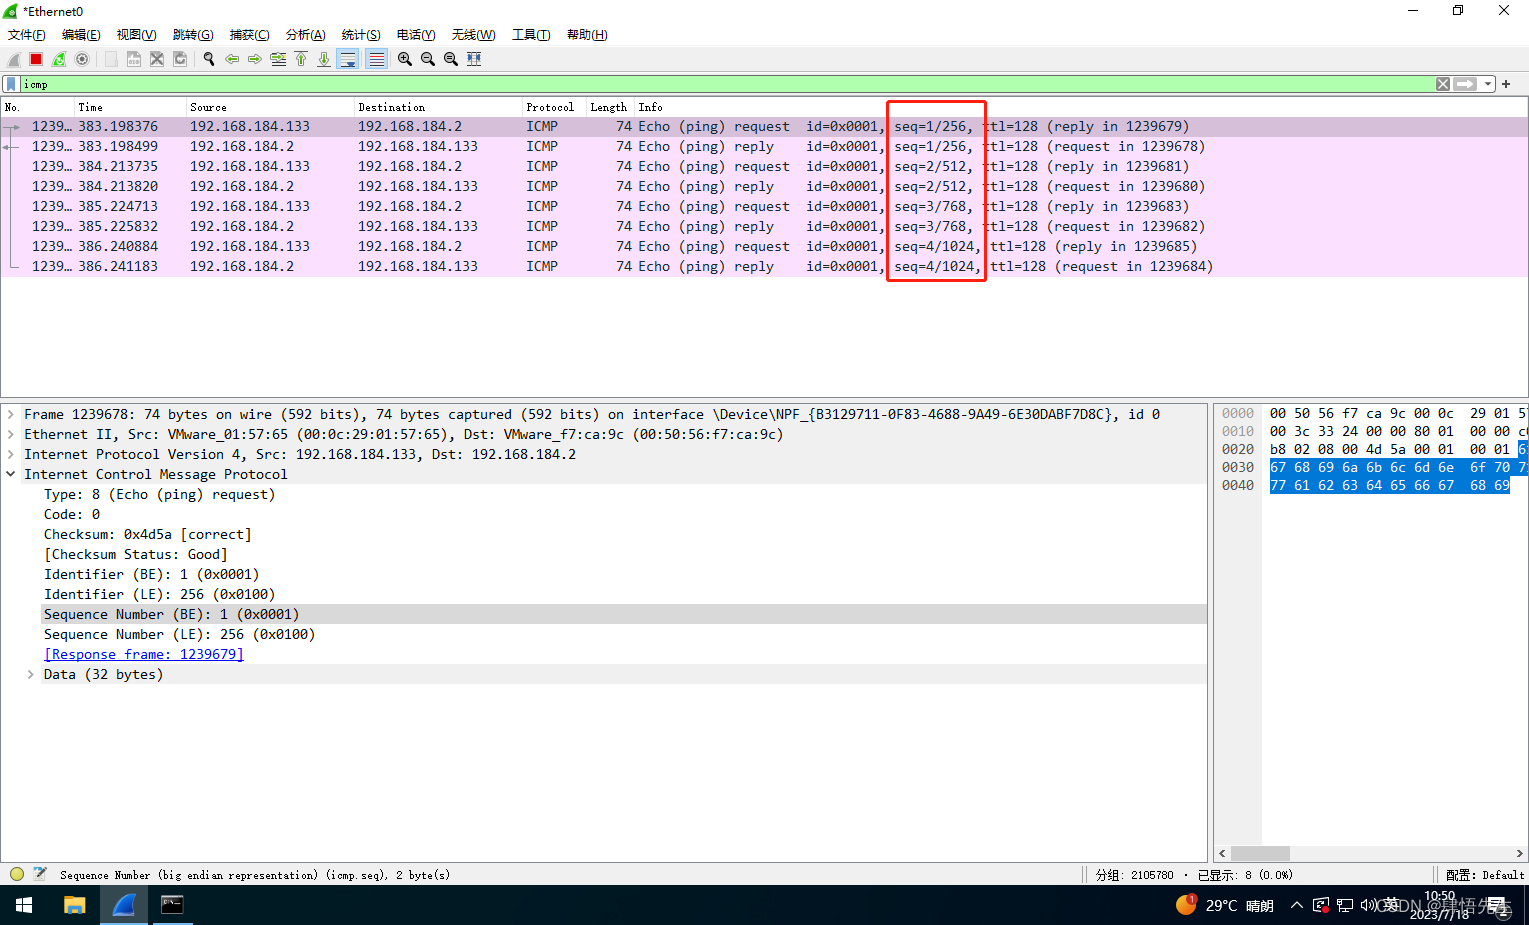Click the go to specified packet icon
The height and width of the screenshot is (925, 1529).
(278, 59)
